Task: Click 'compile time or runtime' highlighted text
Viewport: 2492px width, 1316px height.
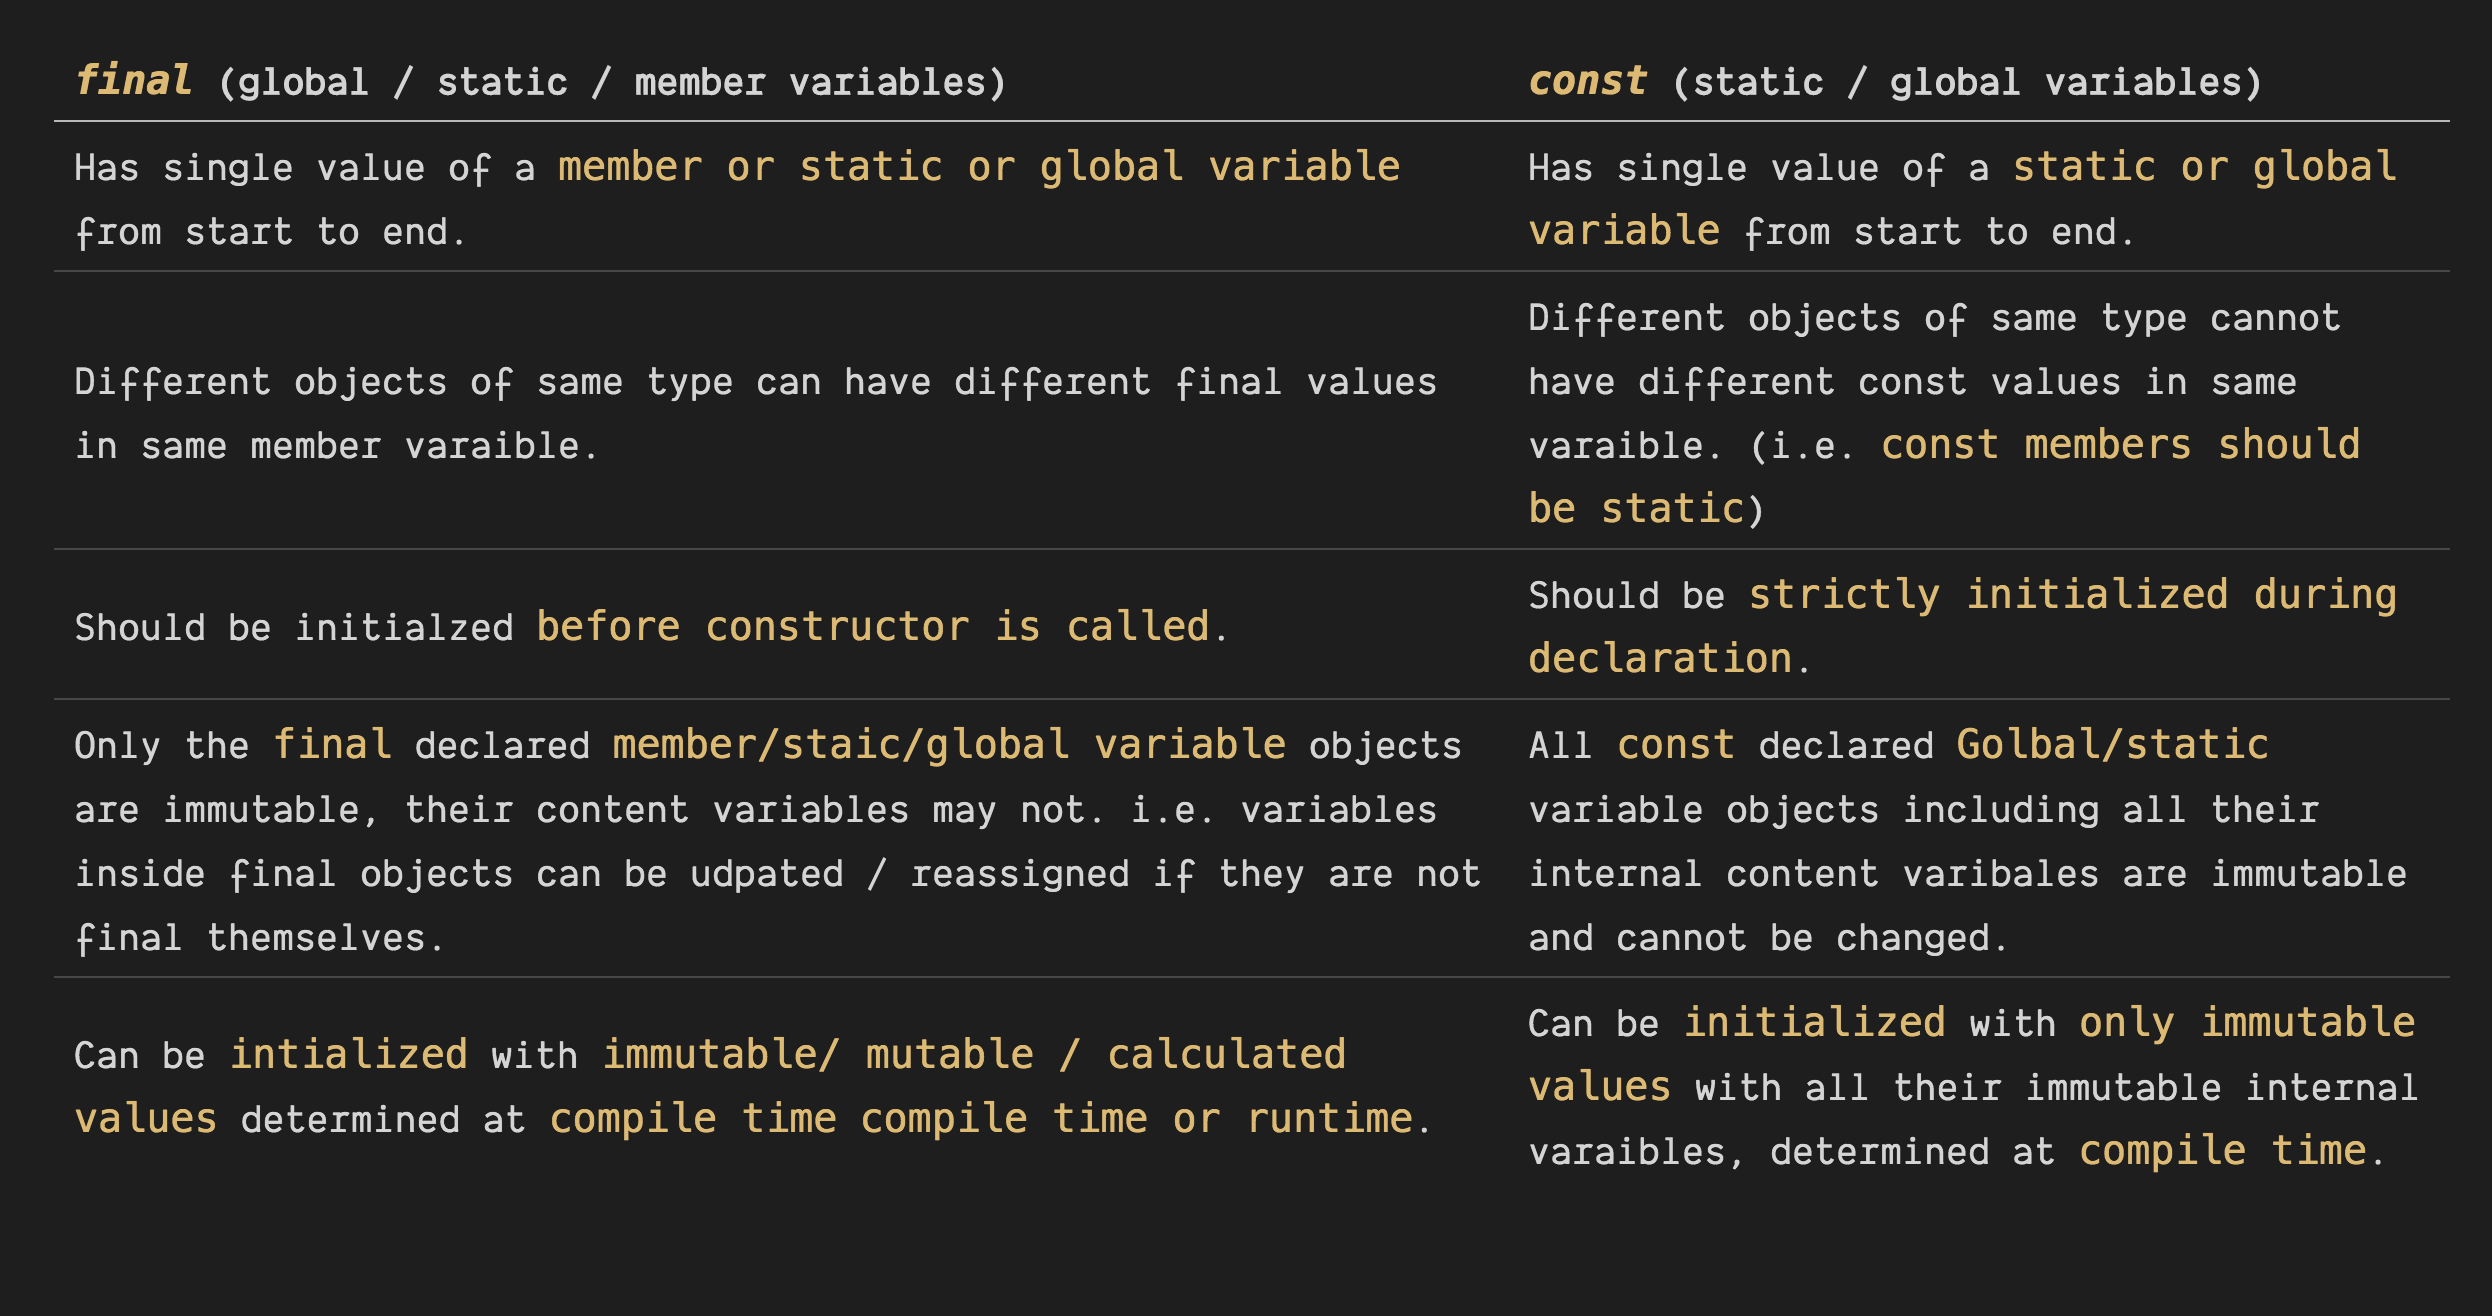Action: 1135,1119
